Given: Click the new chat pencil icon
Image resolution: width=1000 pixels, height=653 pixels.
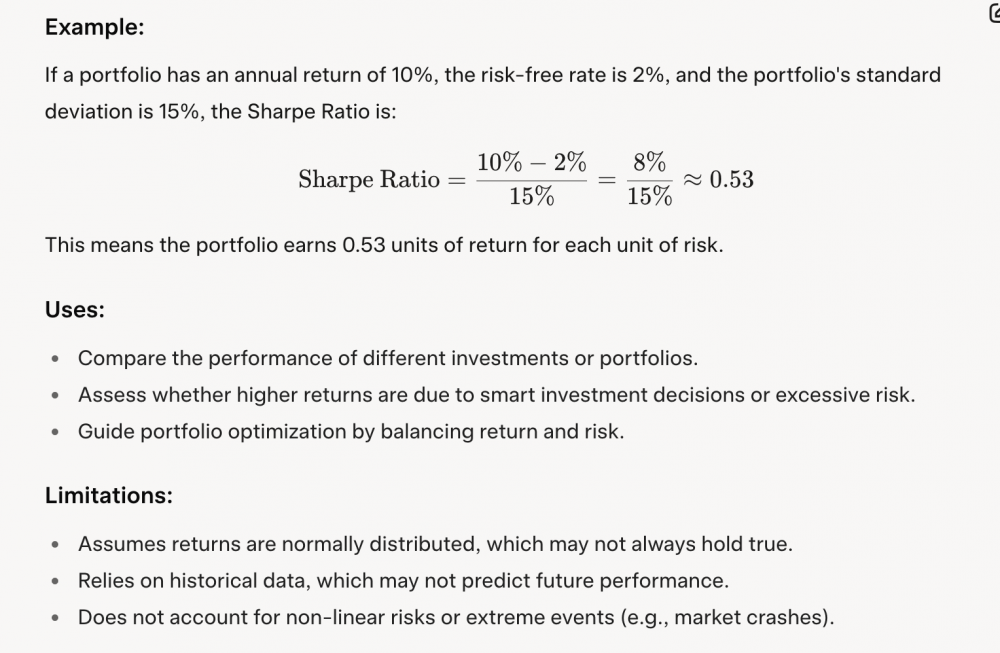Looking at the screenshot, I should [x=993, y=14].
